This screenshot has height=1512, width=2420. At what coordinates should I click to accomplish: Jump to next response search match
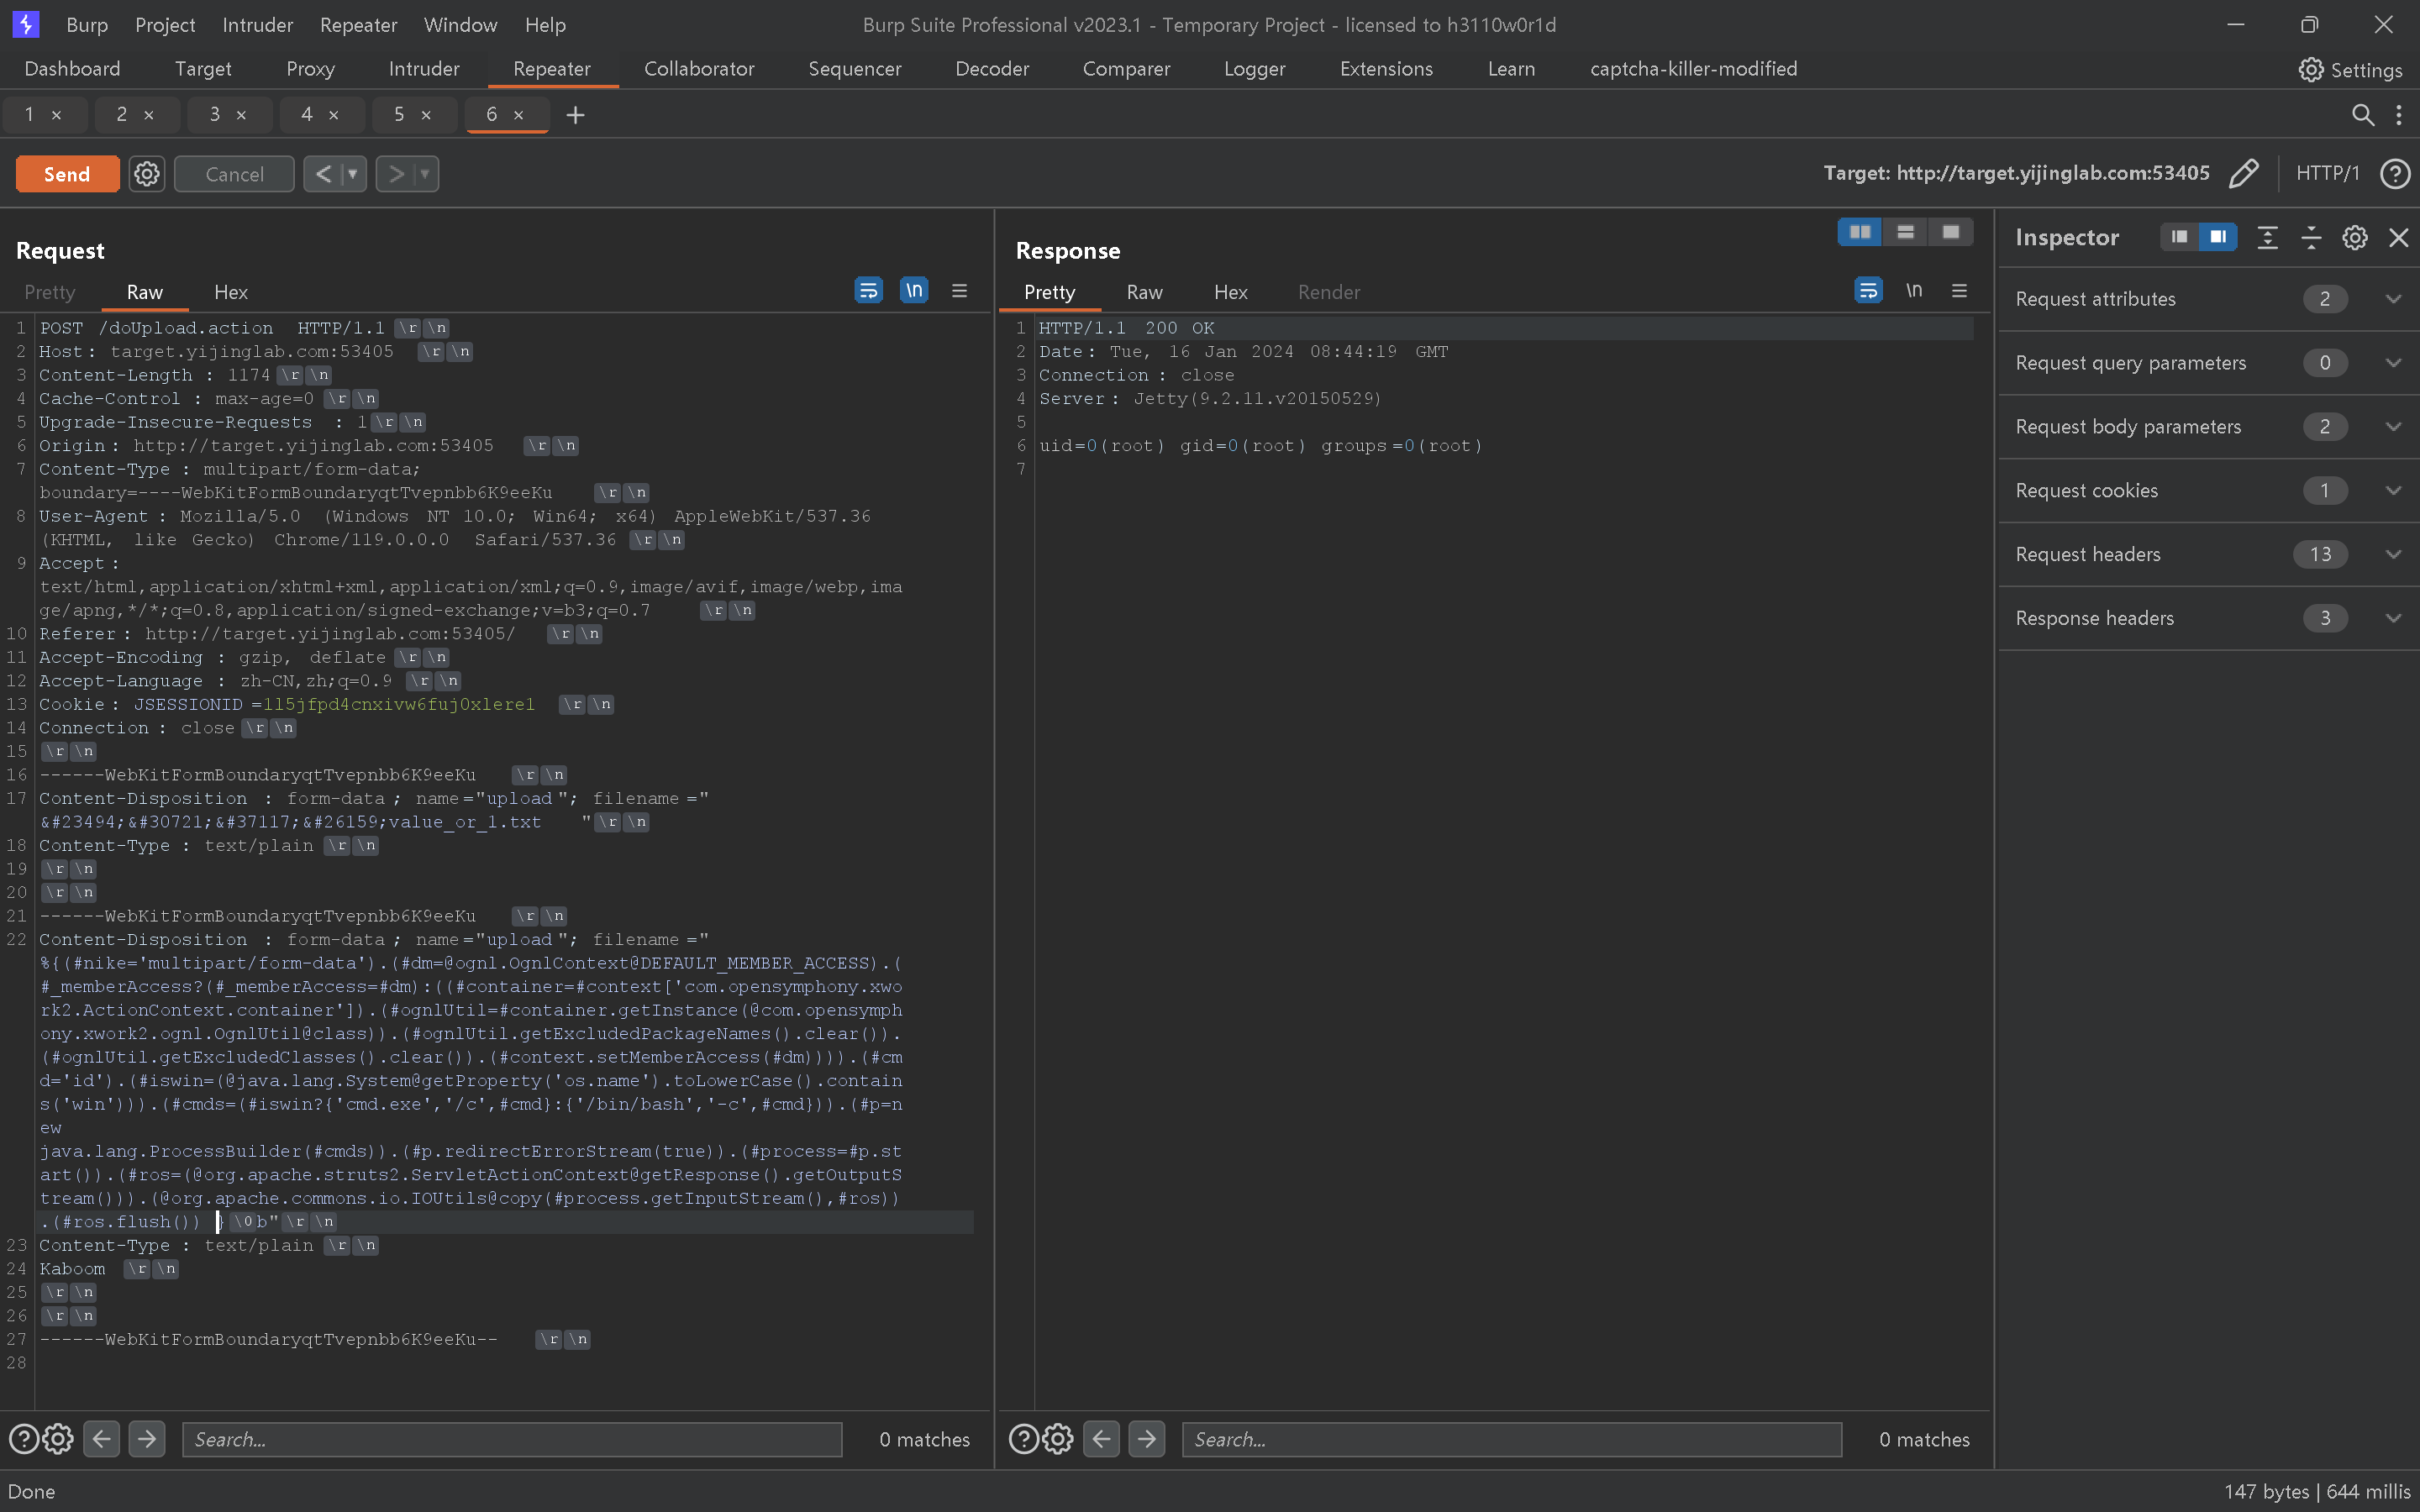(1147, 1439)
